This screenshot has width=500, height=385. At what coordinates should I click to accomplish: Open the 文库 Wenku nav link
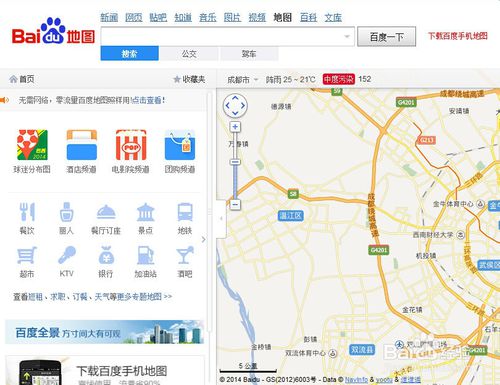click(333, 17)
